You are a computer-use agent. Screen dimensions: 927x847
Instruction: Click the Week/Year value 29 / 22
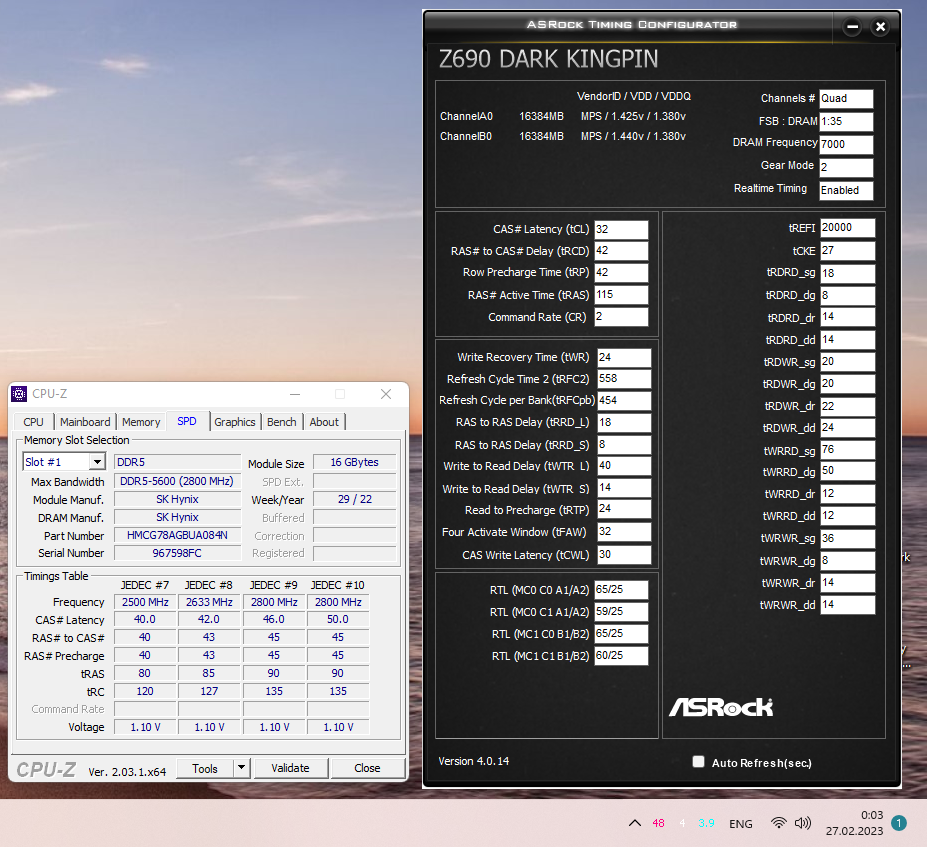coord(354,499)
